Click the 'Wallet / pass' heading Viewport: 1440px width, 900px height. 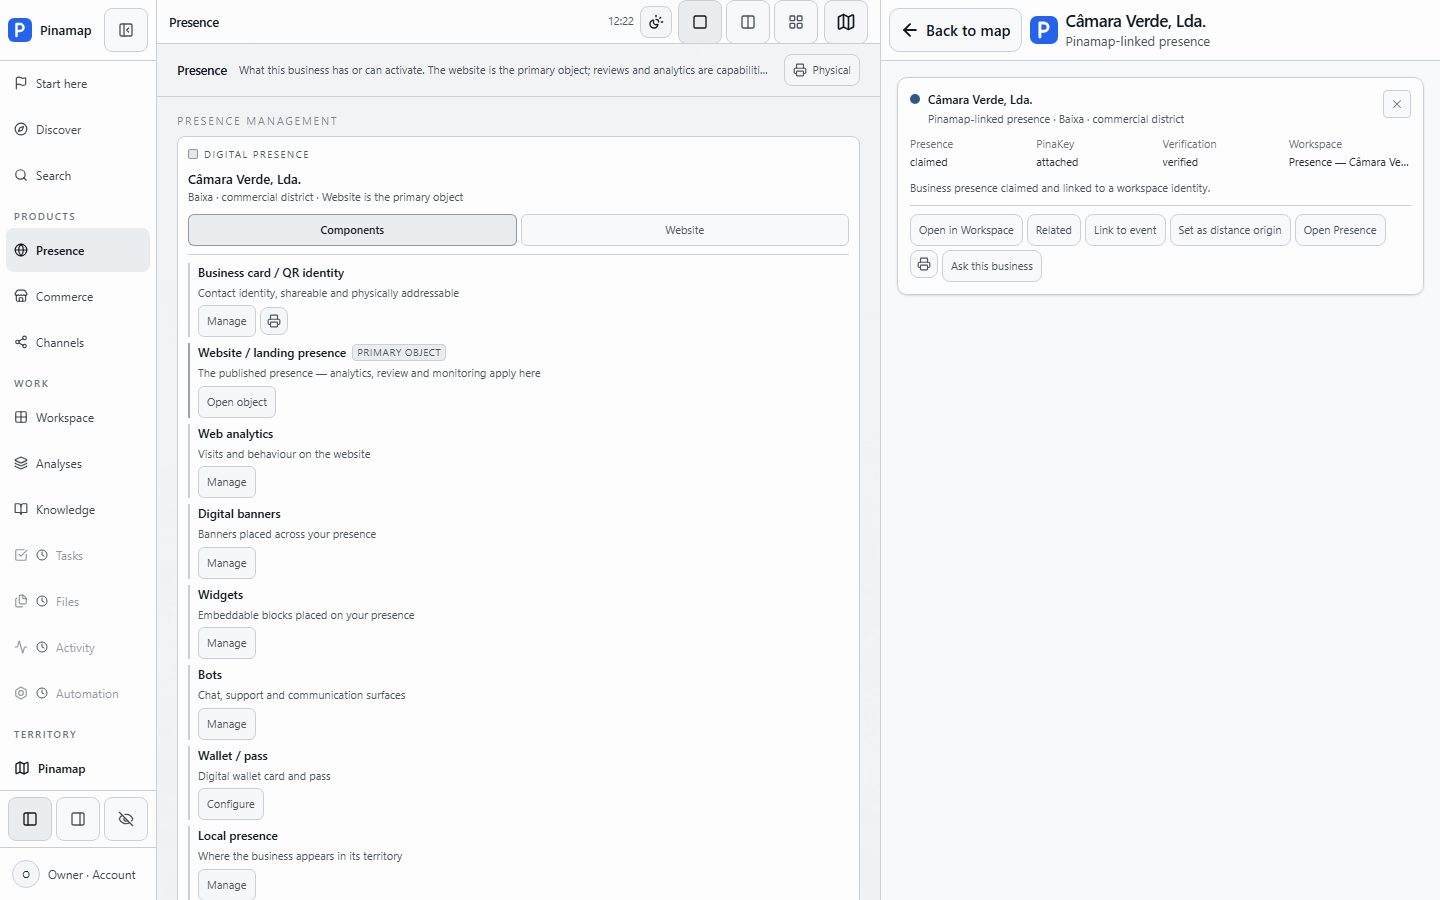(x=233, y=756)
